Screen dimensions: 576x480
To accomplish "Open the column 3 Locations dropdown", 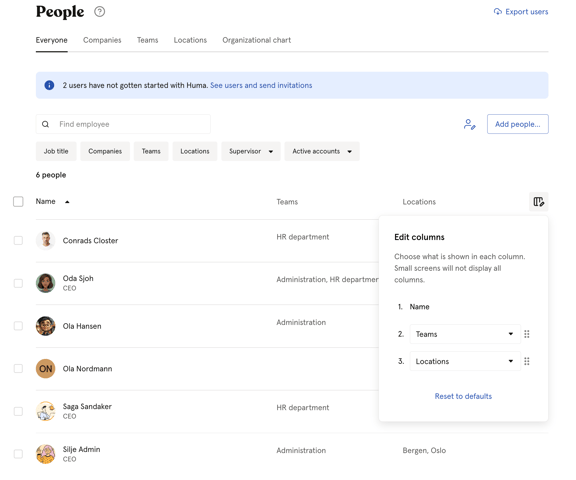I will [x=465, y=361].
